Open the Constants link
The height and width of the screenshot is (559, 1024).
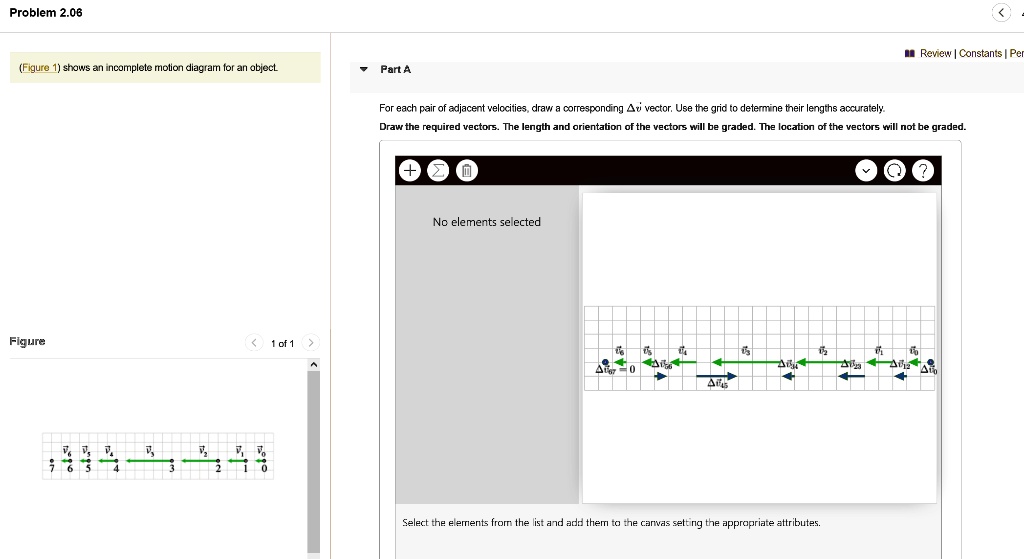tap(980, 53)
